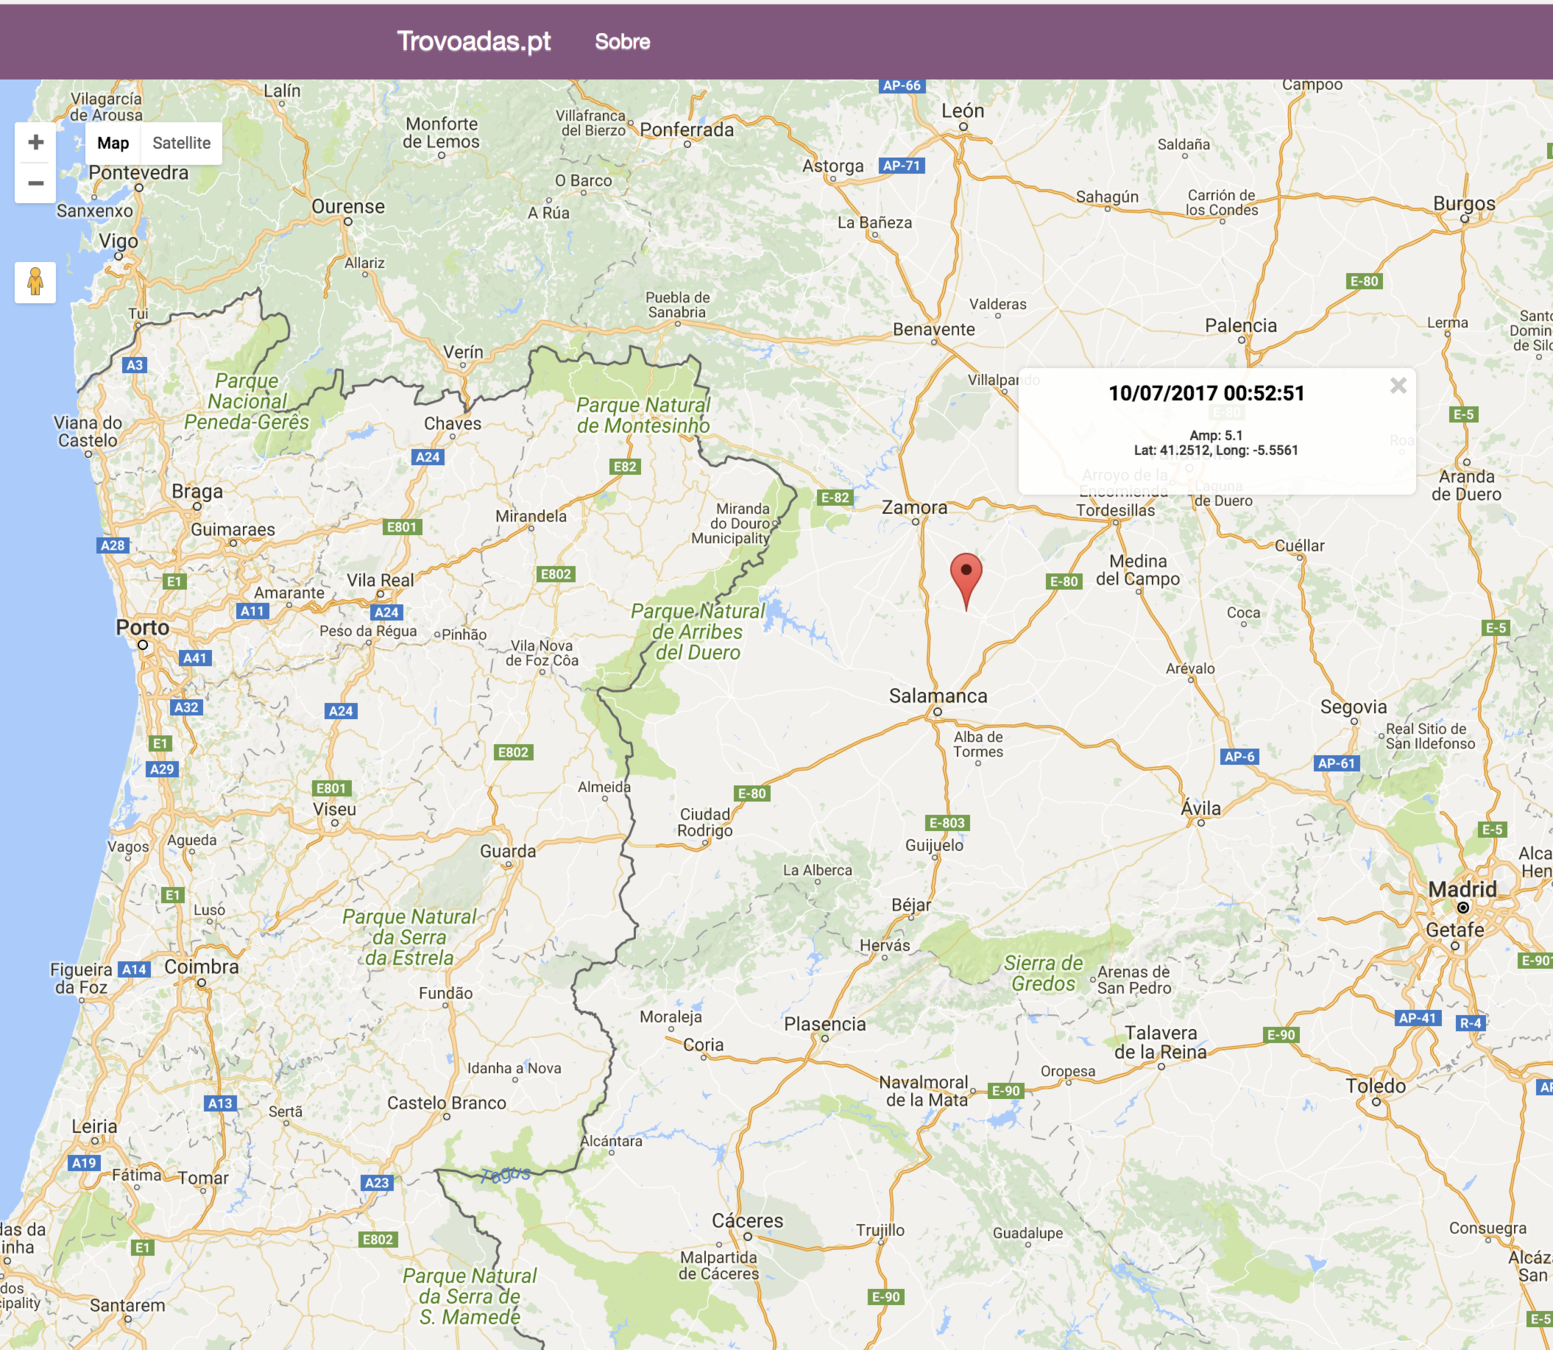The height and width of the screenshot is (1350, 1553).
Task: Click the Ourense city label
Action: pyautogui.click(x=348, y=207)
